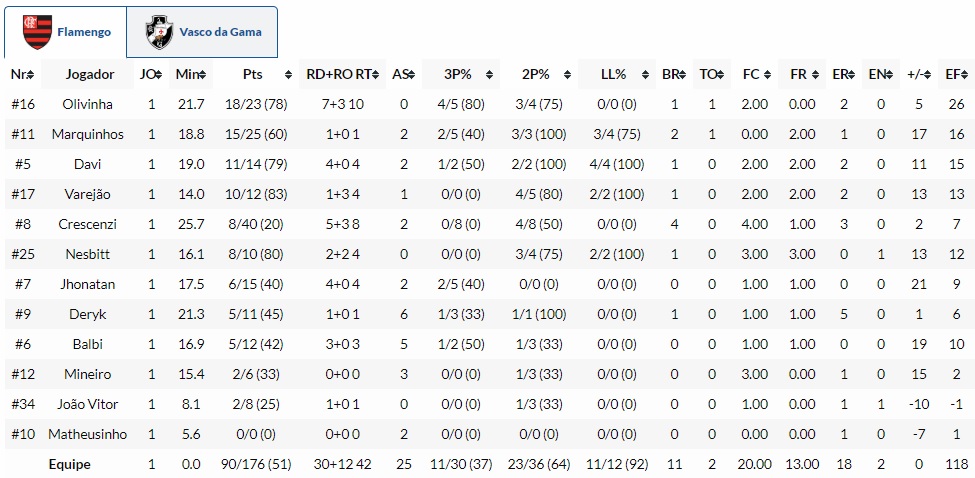Screen dimensions: 975x478
Task: Click the Flamengo club crest icon
Action: click(x=36, y=32)
